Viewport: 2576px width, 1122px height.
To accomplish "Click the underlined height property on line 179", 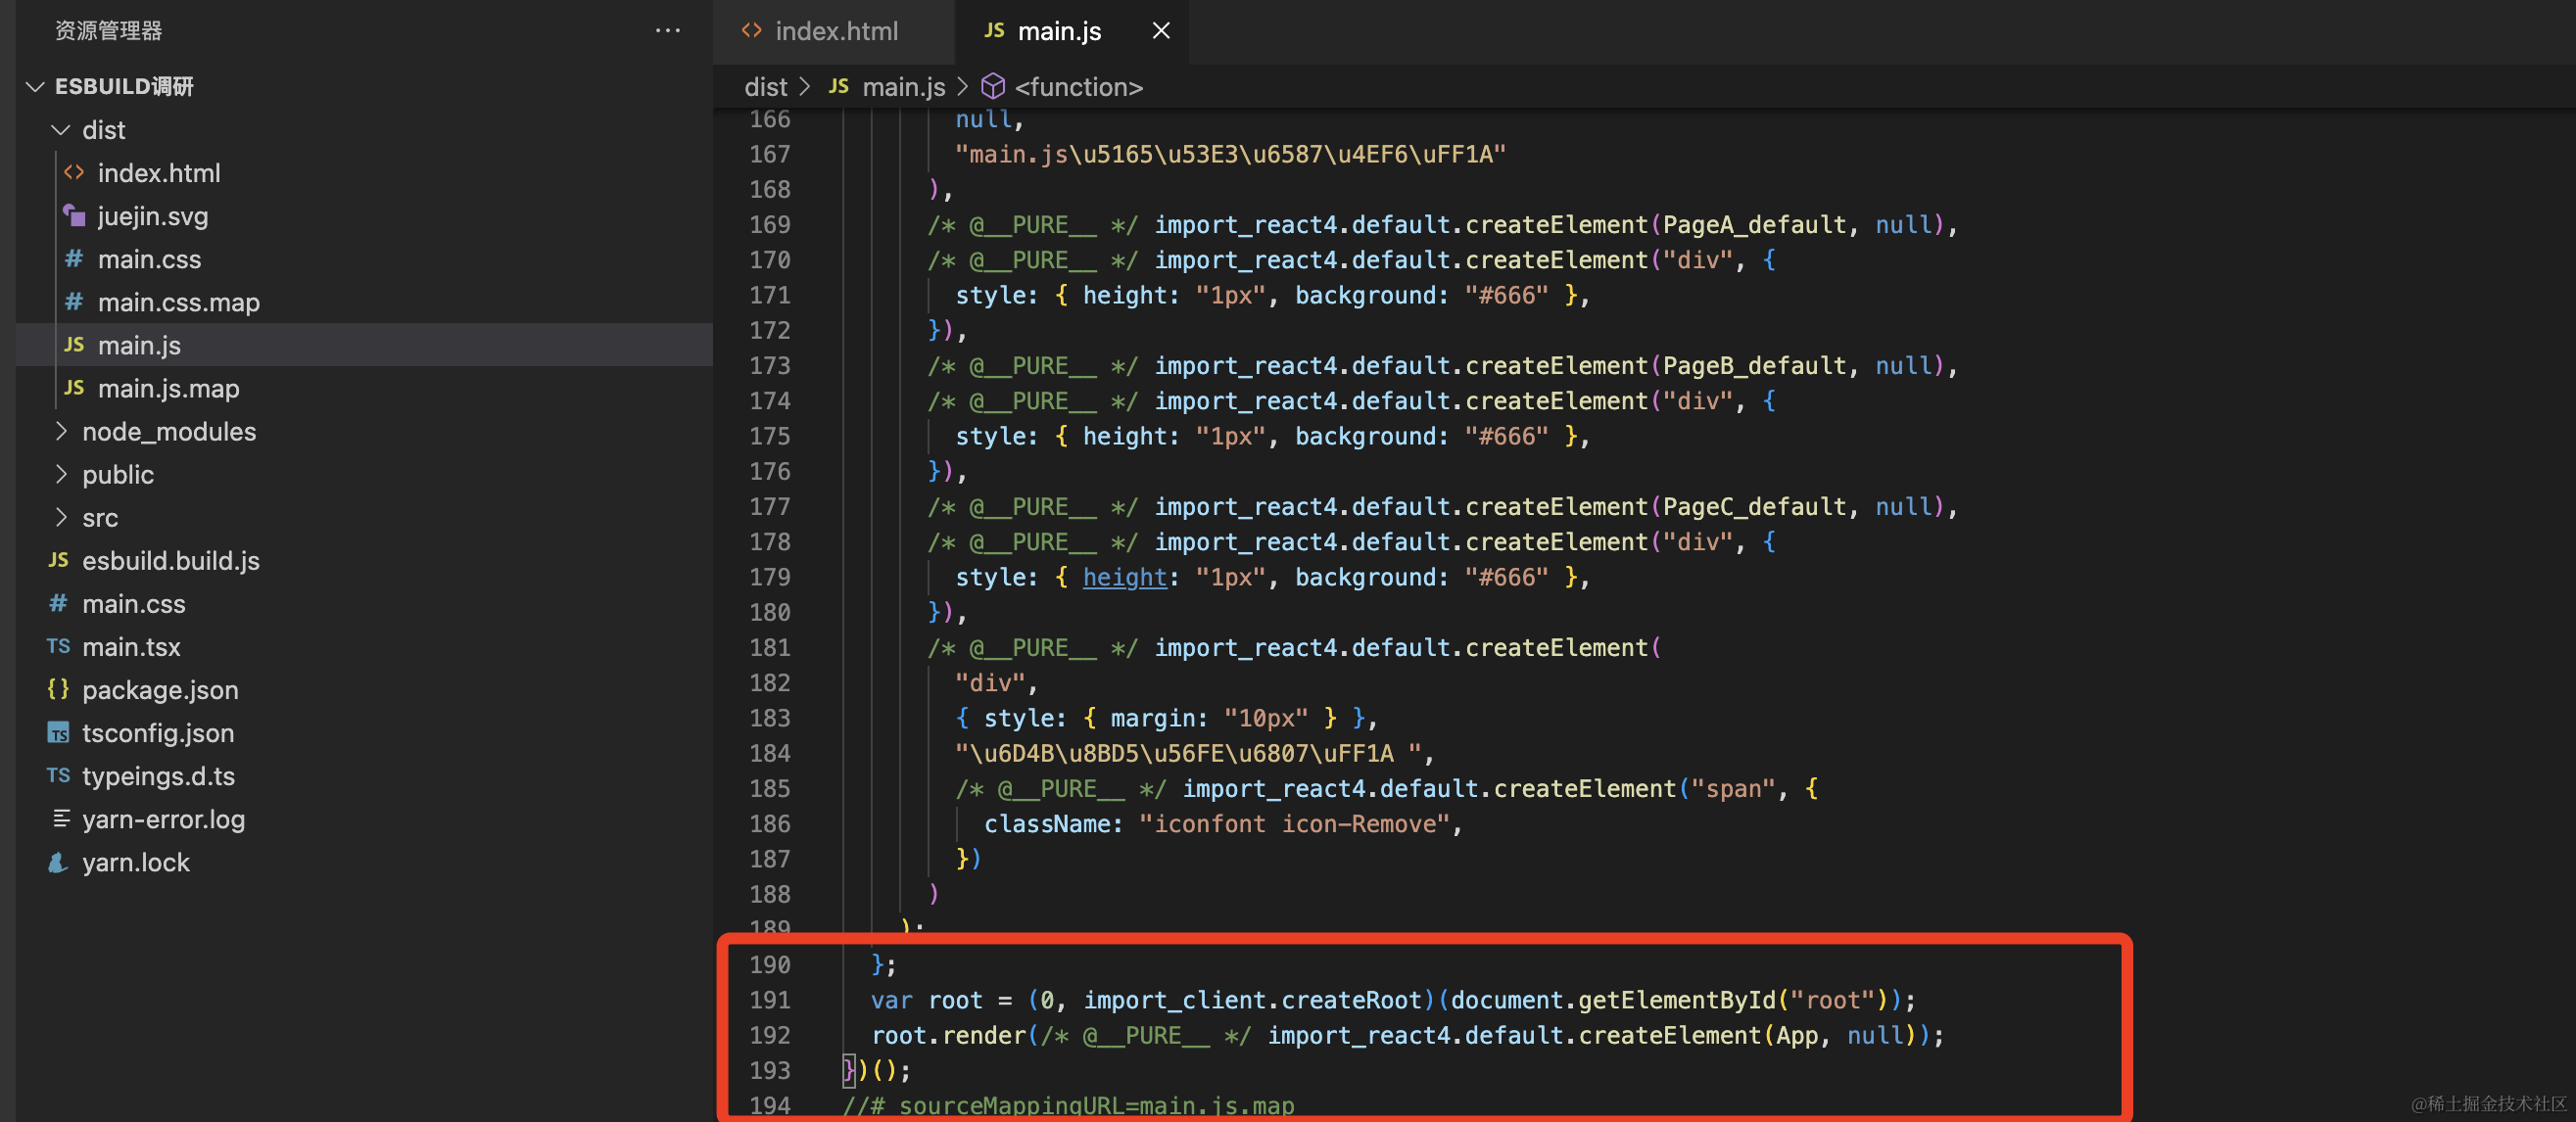I will [1125, 577].
